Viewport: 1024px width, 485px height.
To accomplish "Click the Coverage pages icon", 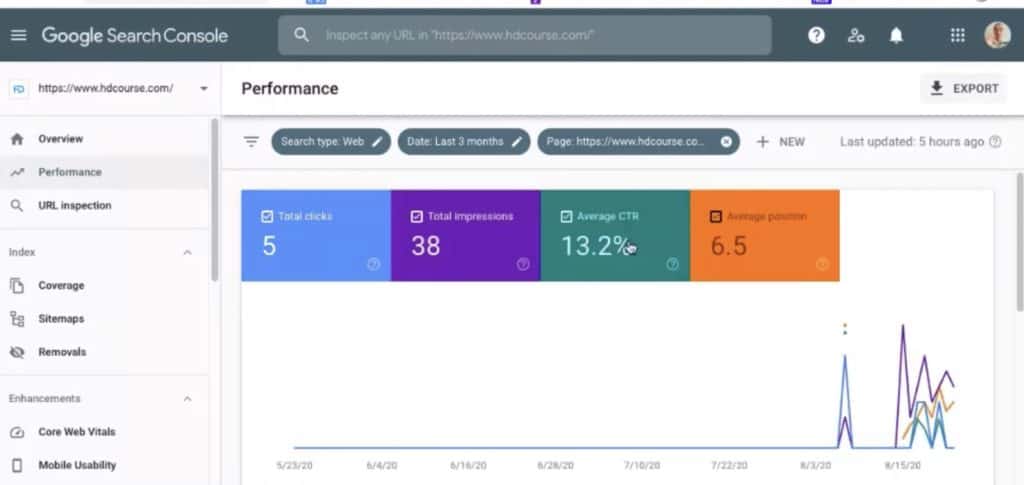I will point(18,285).
